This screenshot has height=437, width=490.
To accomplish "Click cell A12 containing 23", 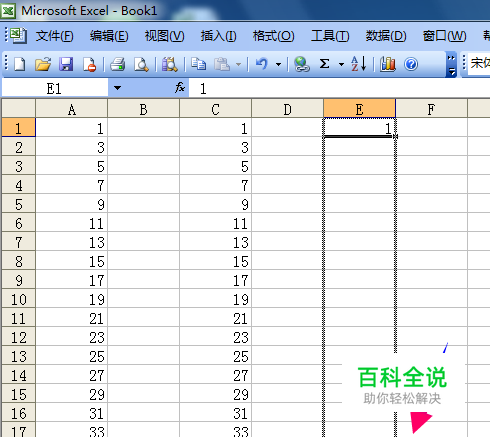I will (x=71, y=337).
